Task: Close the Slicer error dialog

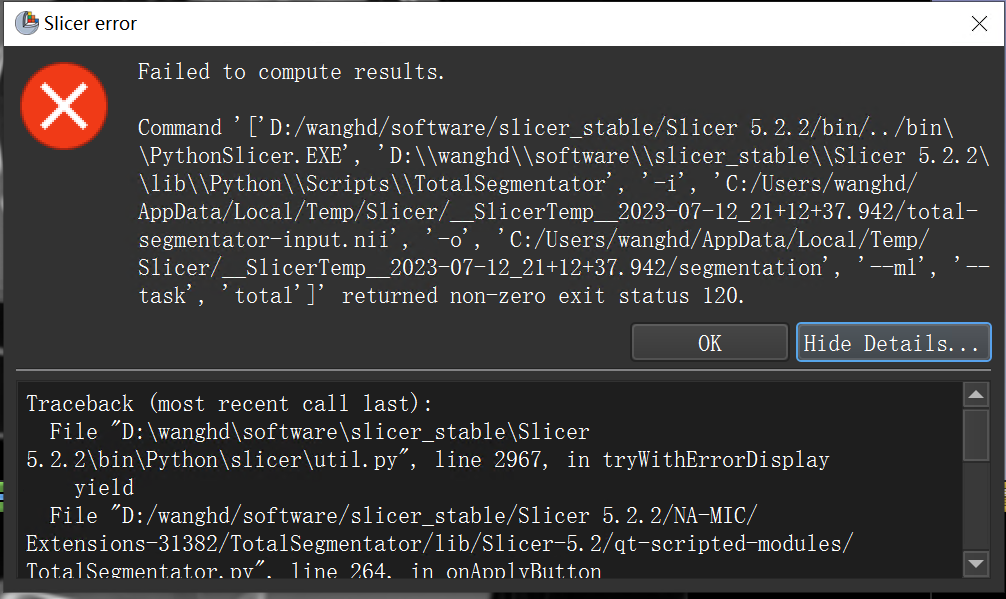Action: [x=979, y=23]
